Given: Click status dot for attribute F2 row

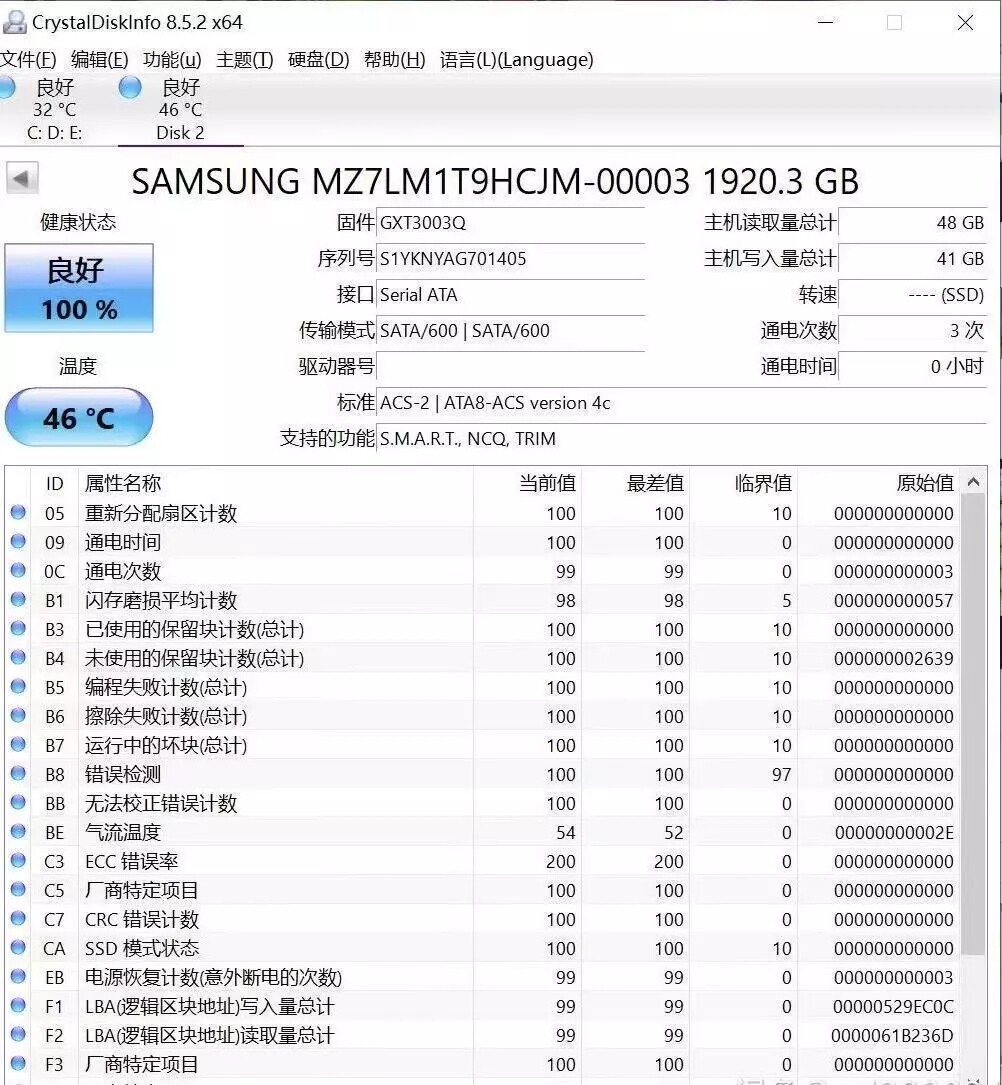Looking at the screenshot, I should pyautogui.click(x=18, y=1034).
